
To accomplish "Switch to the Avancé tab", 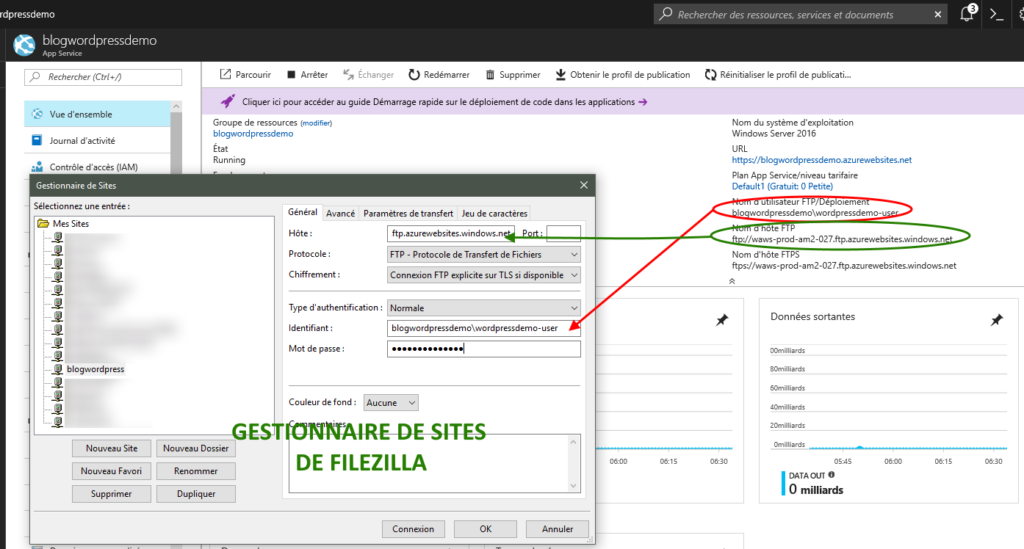I will (x=340, y=213).
